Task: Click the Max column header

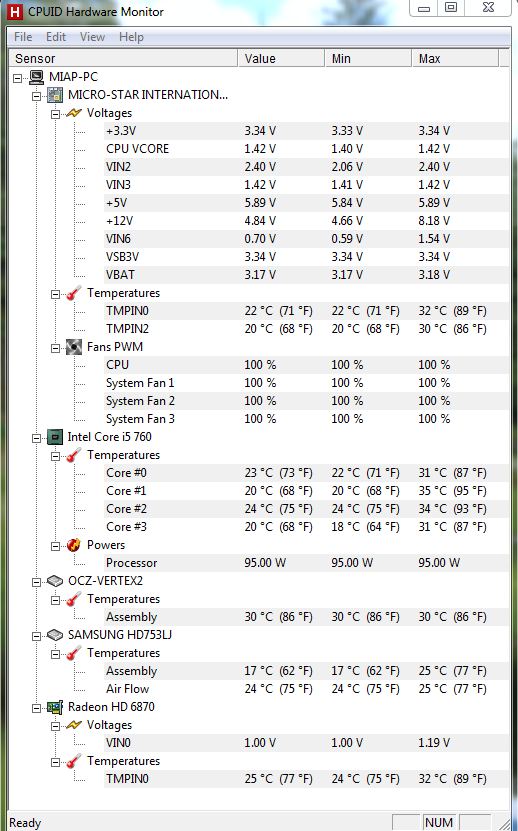Action: (455, 59)
